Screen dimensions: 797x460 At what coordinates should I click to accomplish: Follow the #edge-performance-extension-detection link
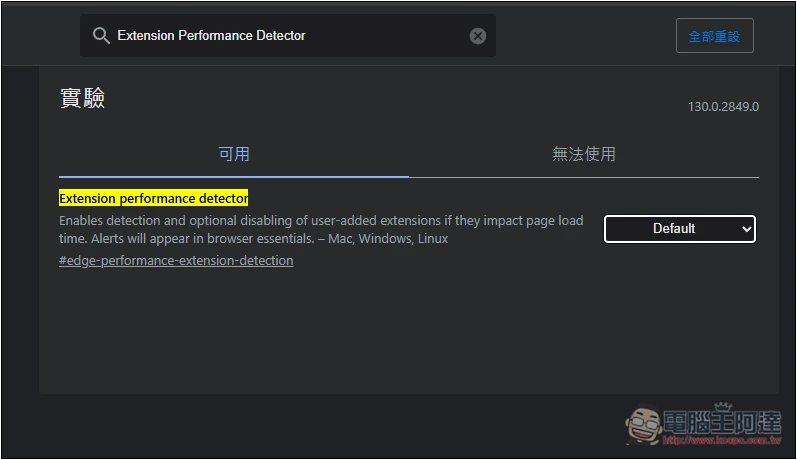176,261
